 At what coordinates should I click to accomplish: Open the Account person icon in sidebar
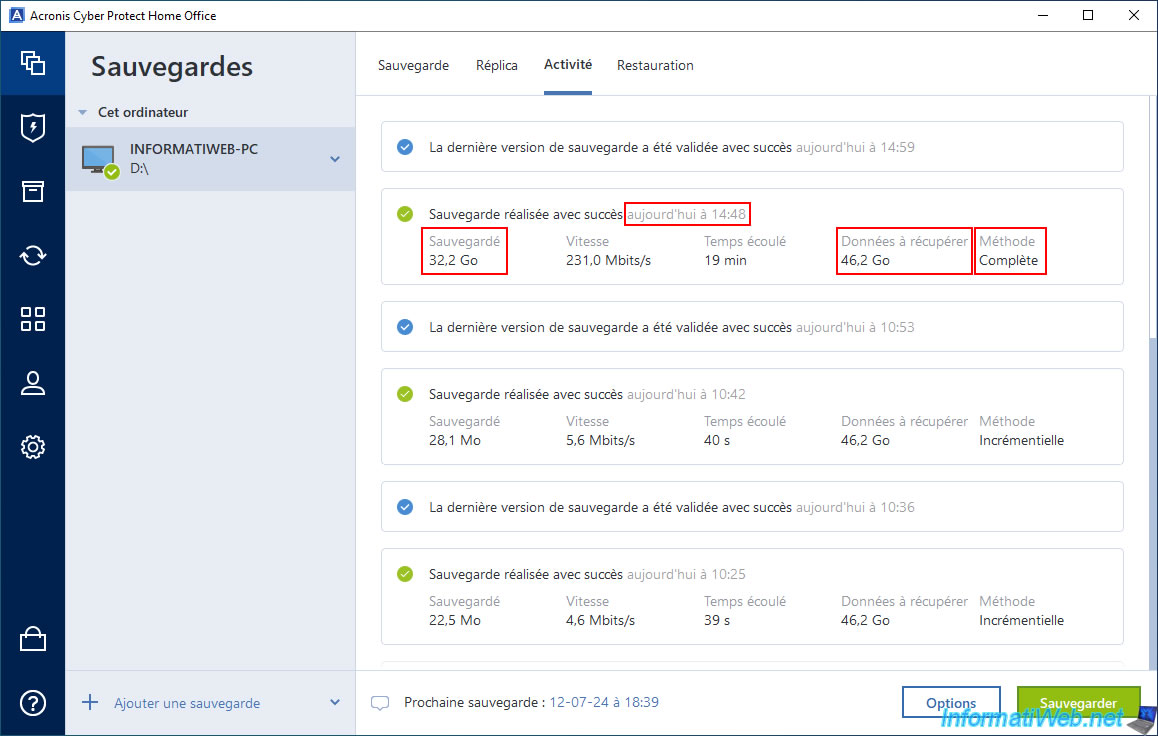32,383
